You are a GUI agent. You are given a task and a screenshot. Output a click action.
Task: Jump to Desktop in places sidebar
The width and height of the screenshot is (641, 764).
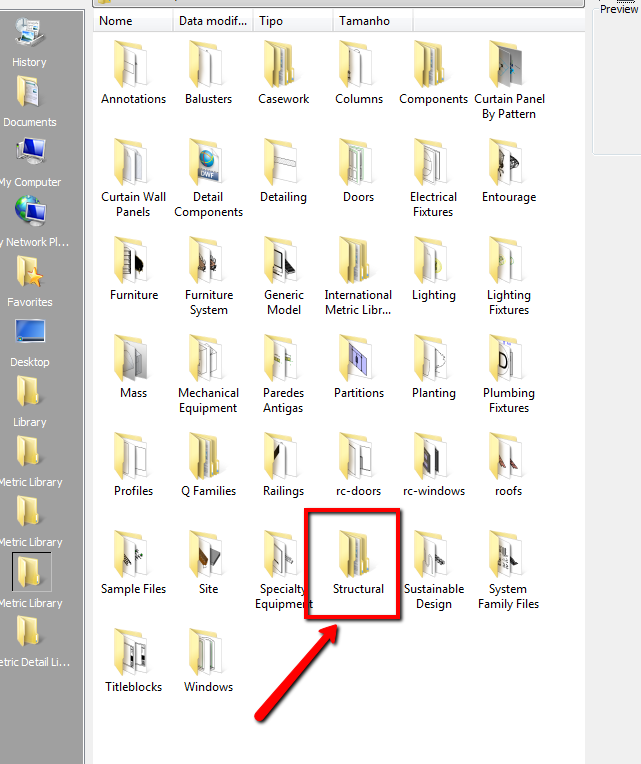pos(29,343)
